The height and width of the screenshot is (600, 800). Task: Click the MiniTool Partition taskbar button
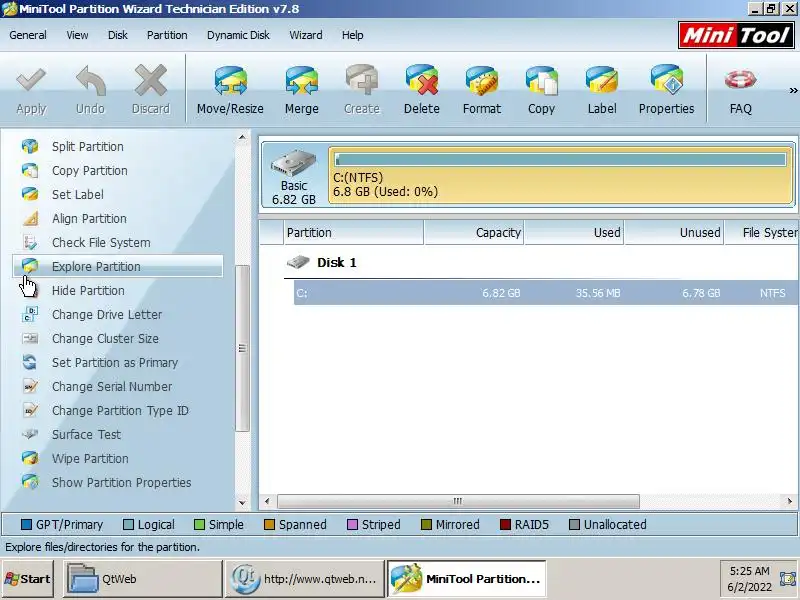[466, 579]
